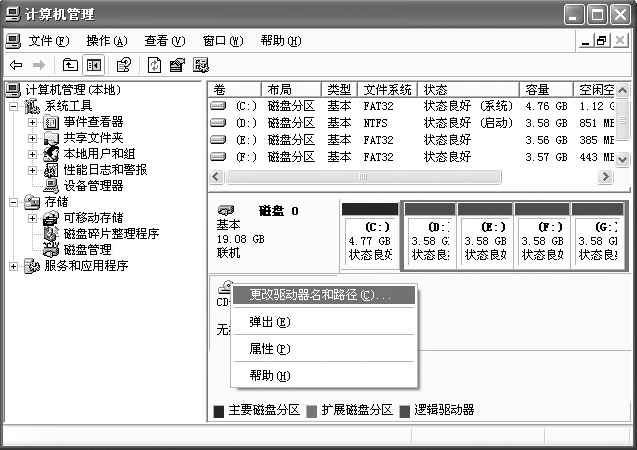Click the drive icon of volume (E:) row
This screenshot has height=450, width=637.
[218, 140]
